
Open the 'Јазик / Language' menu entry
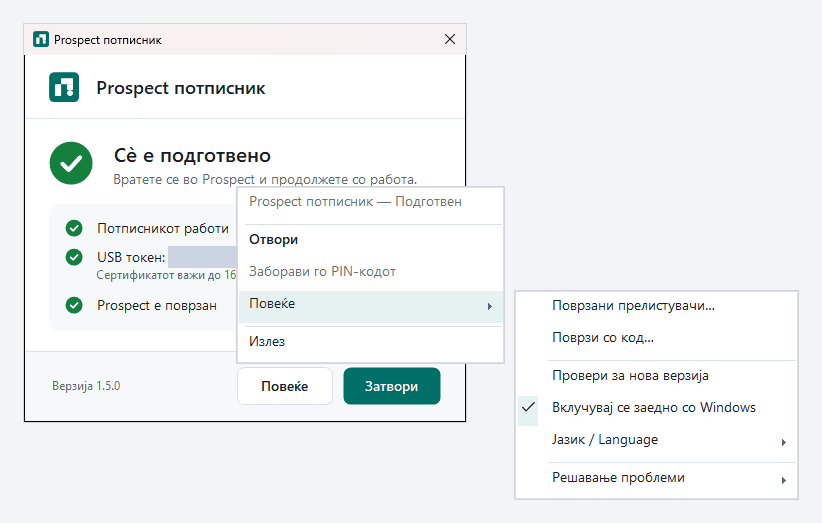point(657,440)
